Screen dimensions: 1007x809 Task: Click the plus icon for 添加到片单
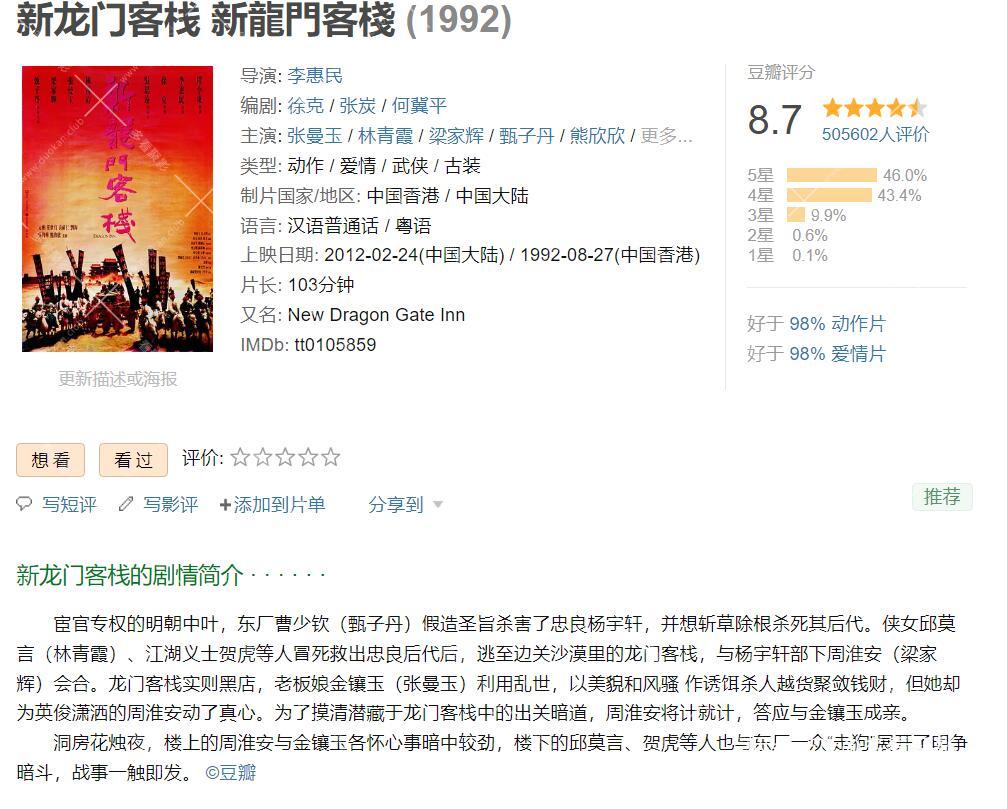tap(222, 505)
